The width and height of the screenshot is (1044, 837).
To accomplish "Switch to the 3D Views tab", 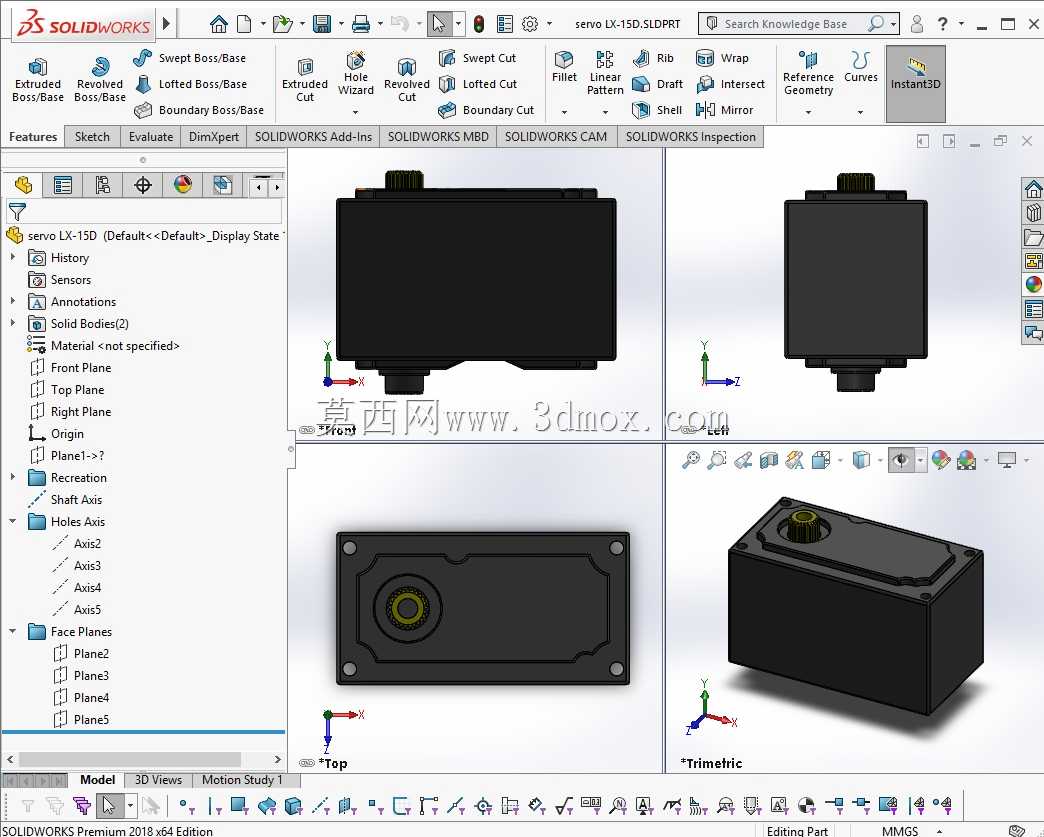I will click(x=158, y=780).
